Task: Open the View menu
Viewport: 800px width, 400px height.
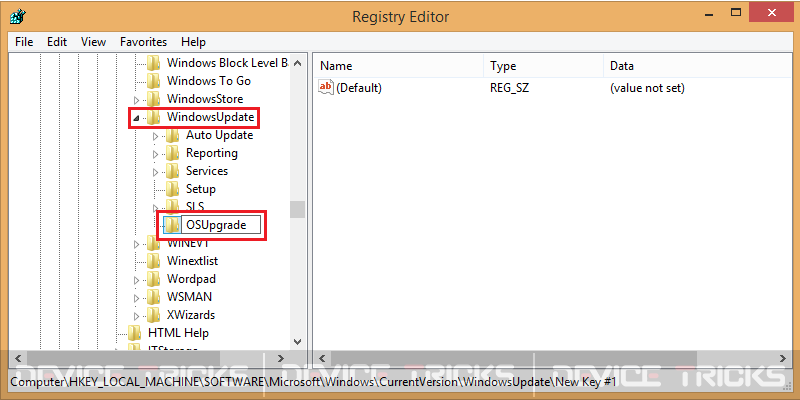Action: pyautogui.click(x=93, y=42)
